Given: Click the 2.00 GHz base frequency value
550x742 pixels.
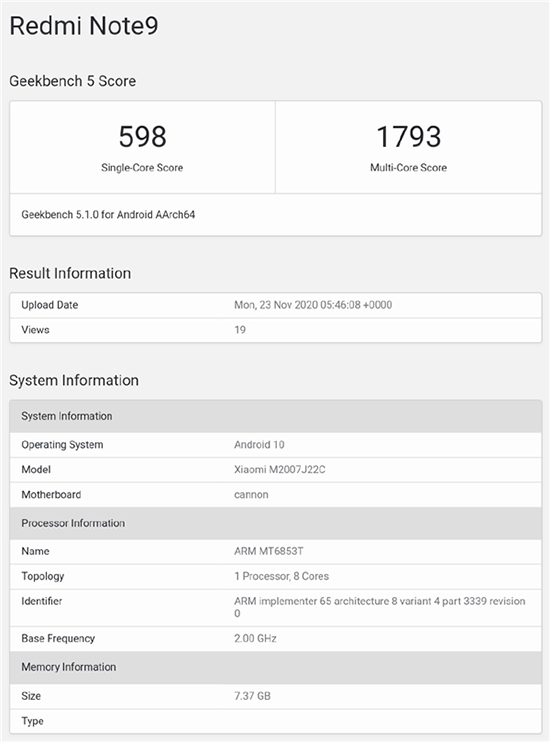Looking at the screenshot, I should (255, 638).
